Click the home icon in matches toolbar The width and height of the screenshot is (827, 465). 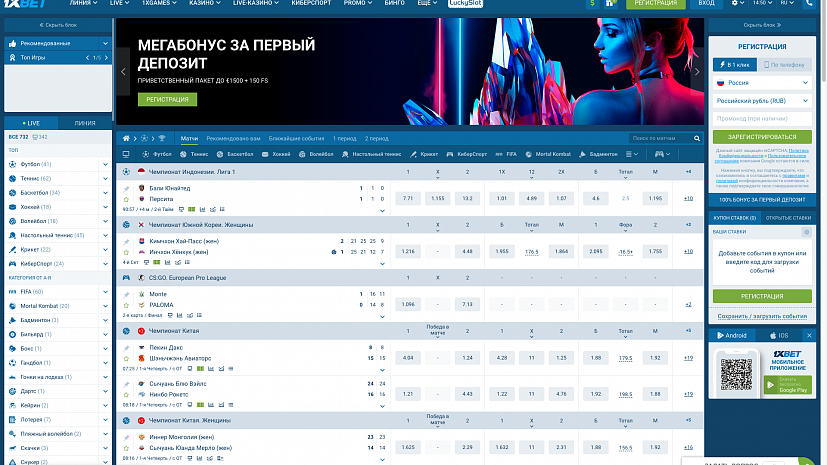[x=126, y=137]
